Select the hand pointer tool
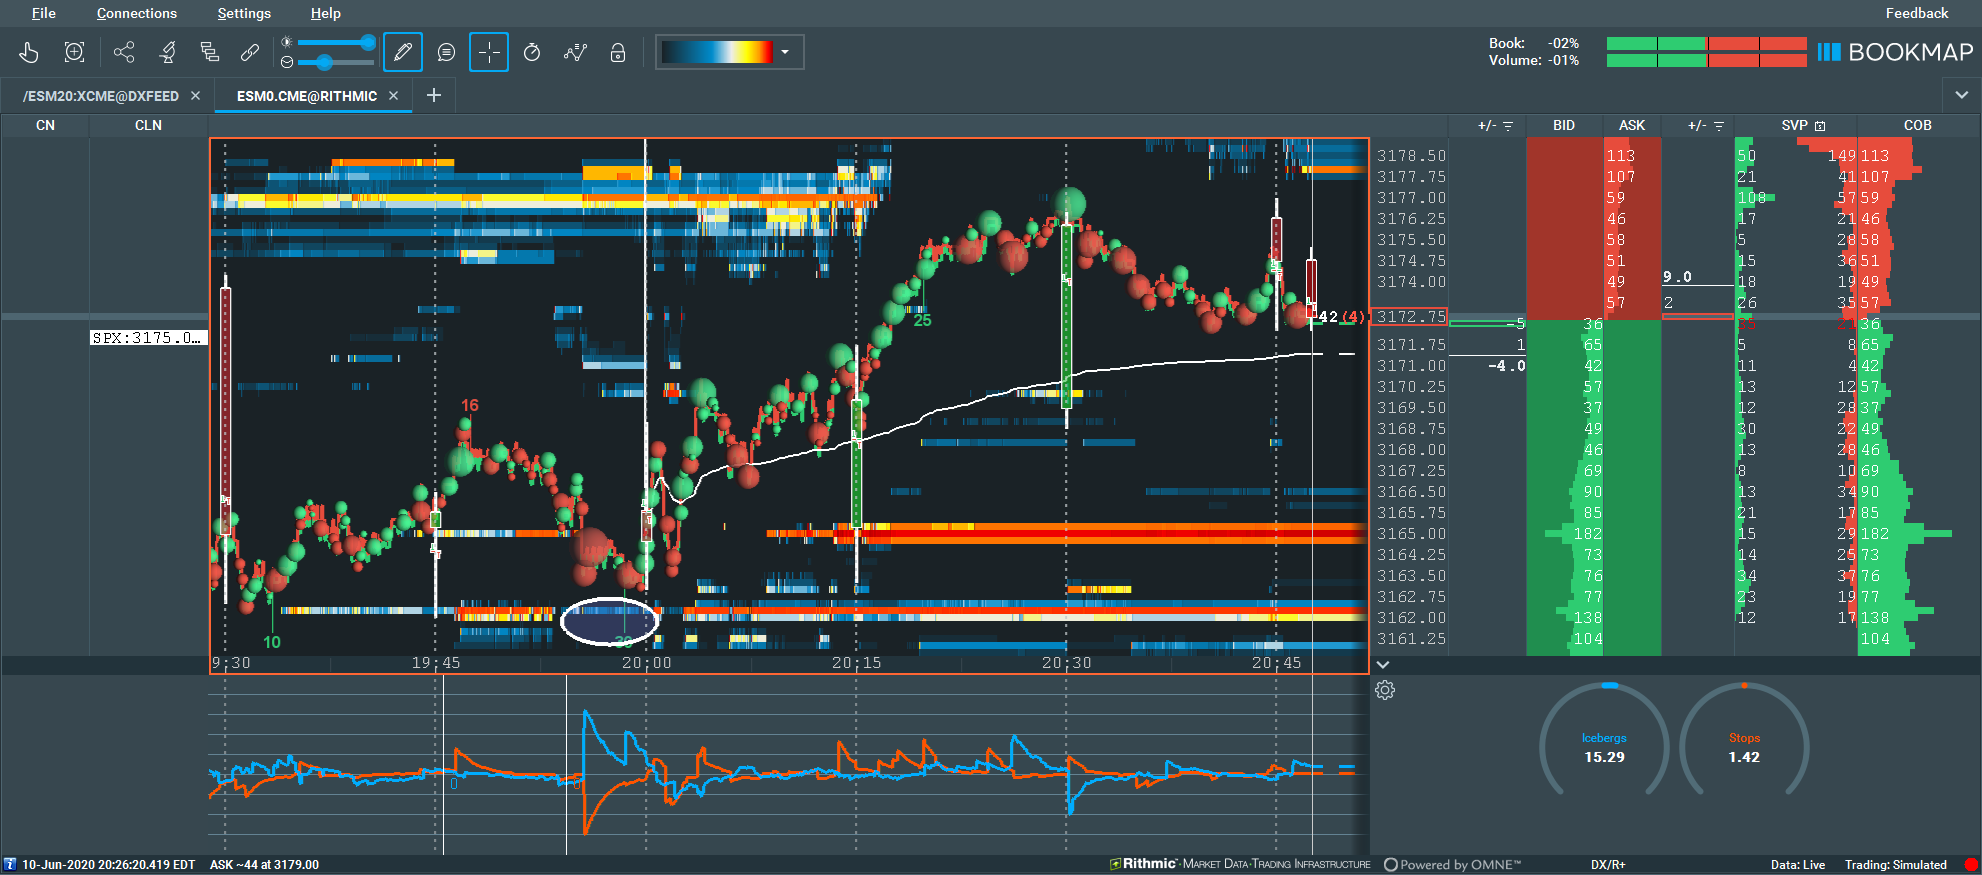 (29, 52)
